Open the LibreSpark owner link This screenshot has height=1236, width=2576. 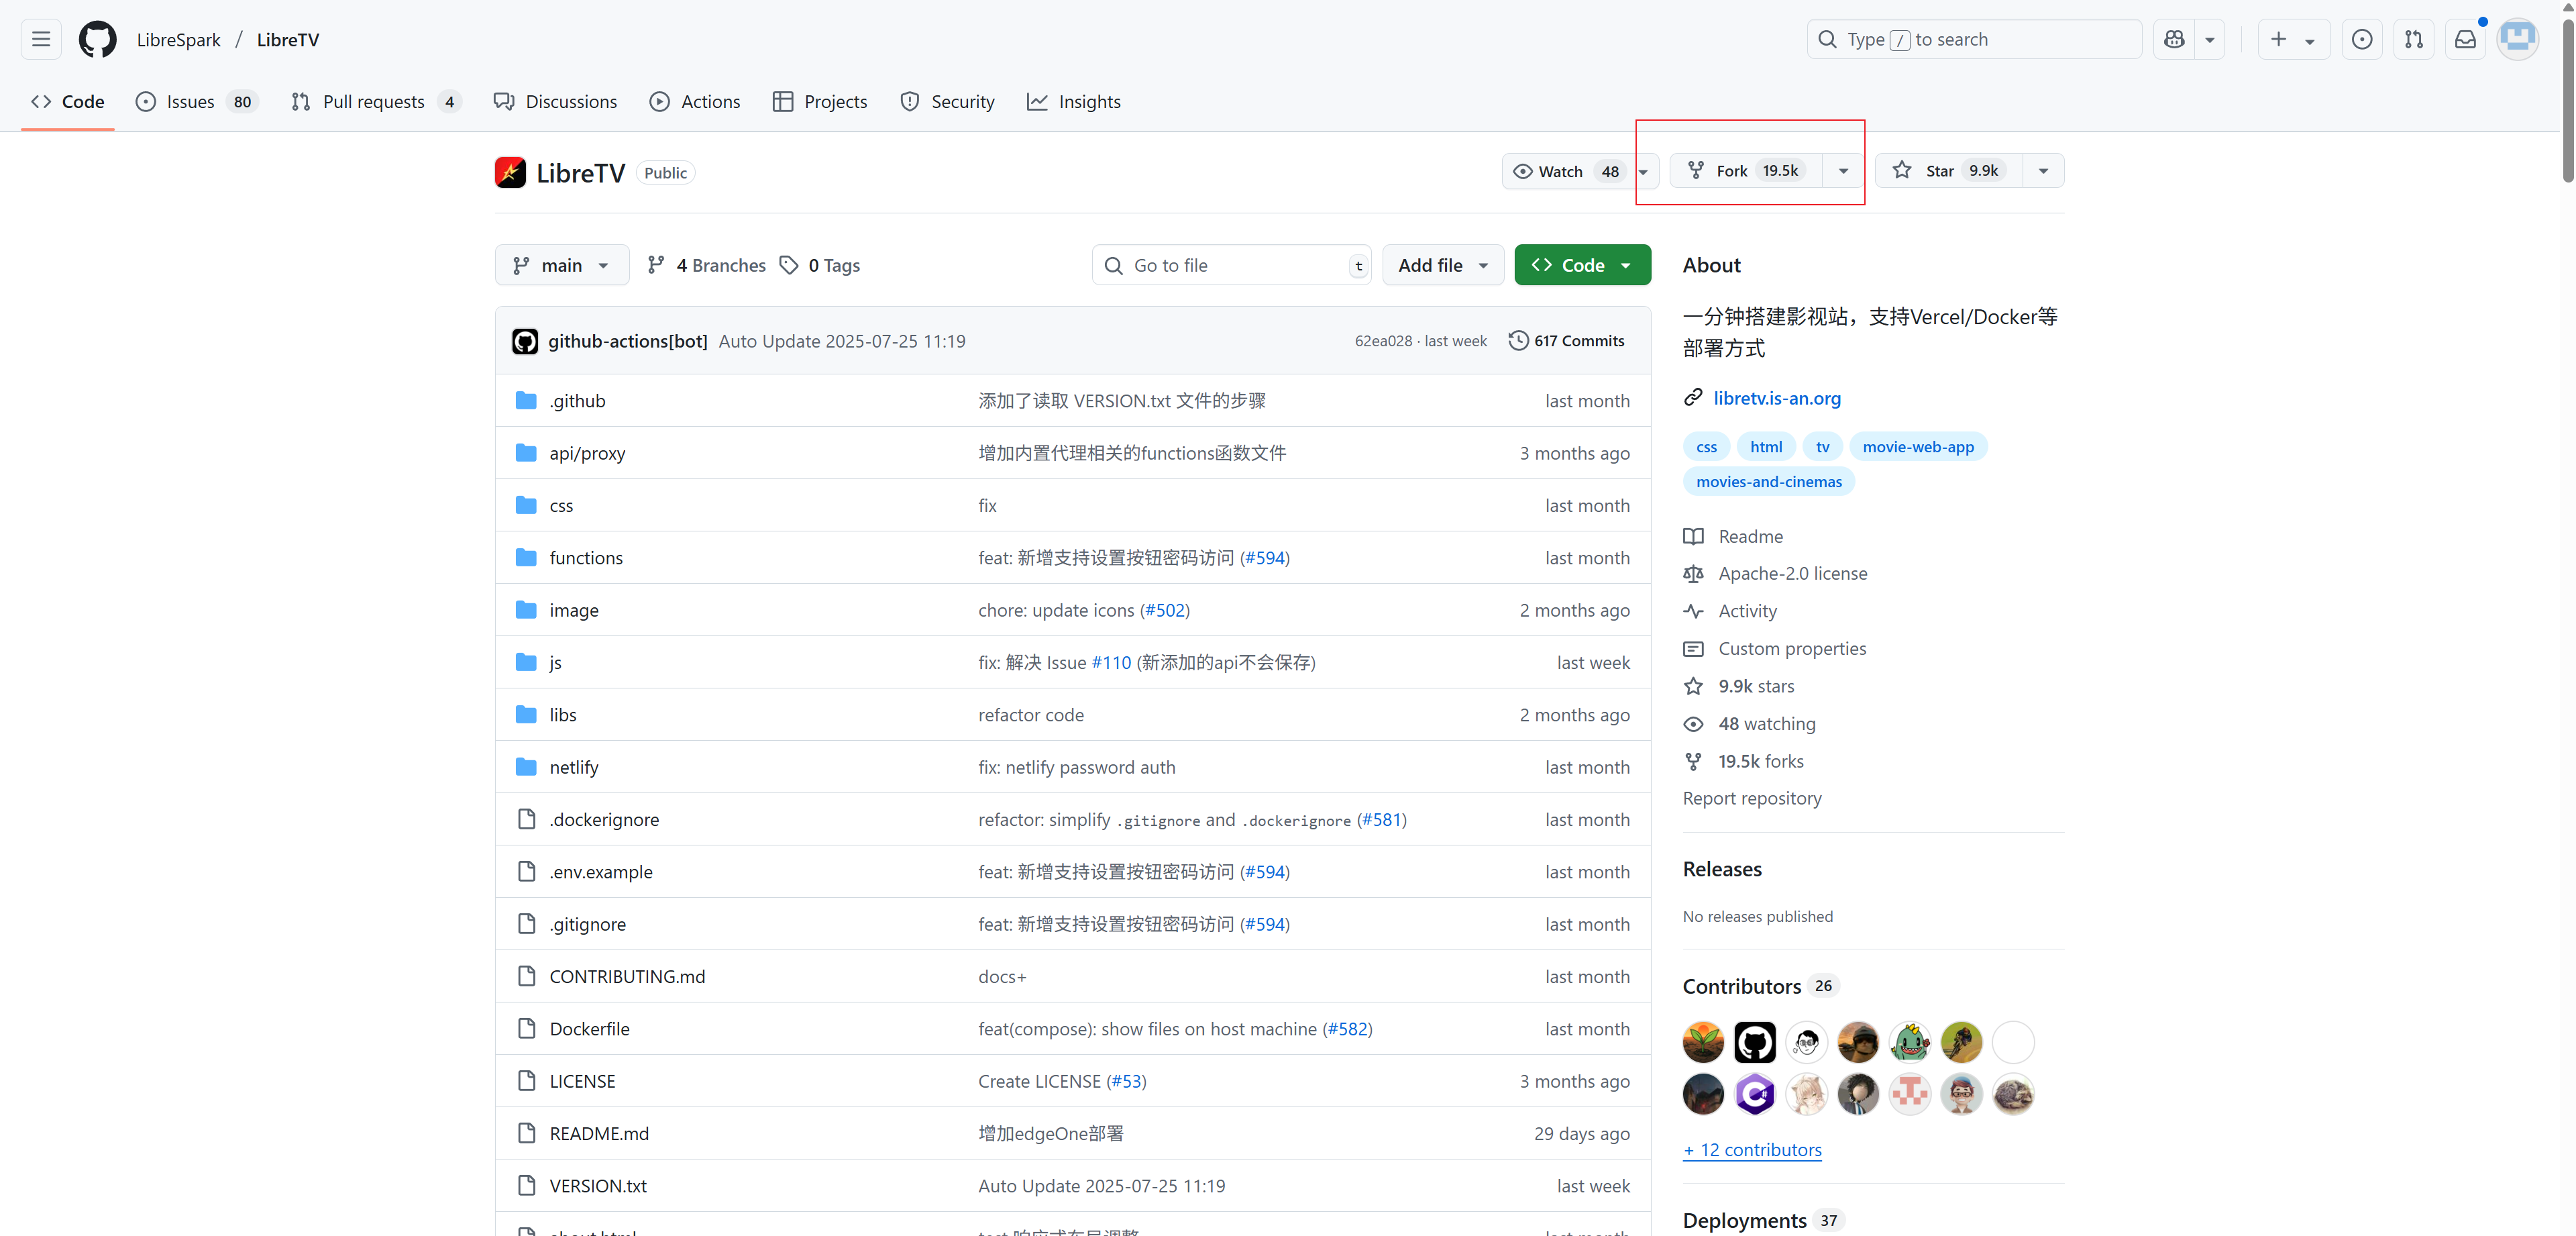point(178,39)
